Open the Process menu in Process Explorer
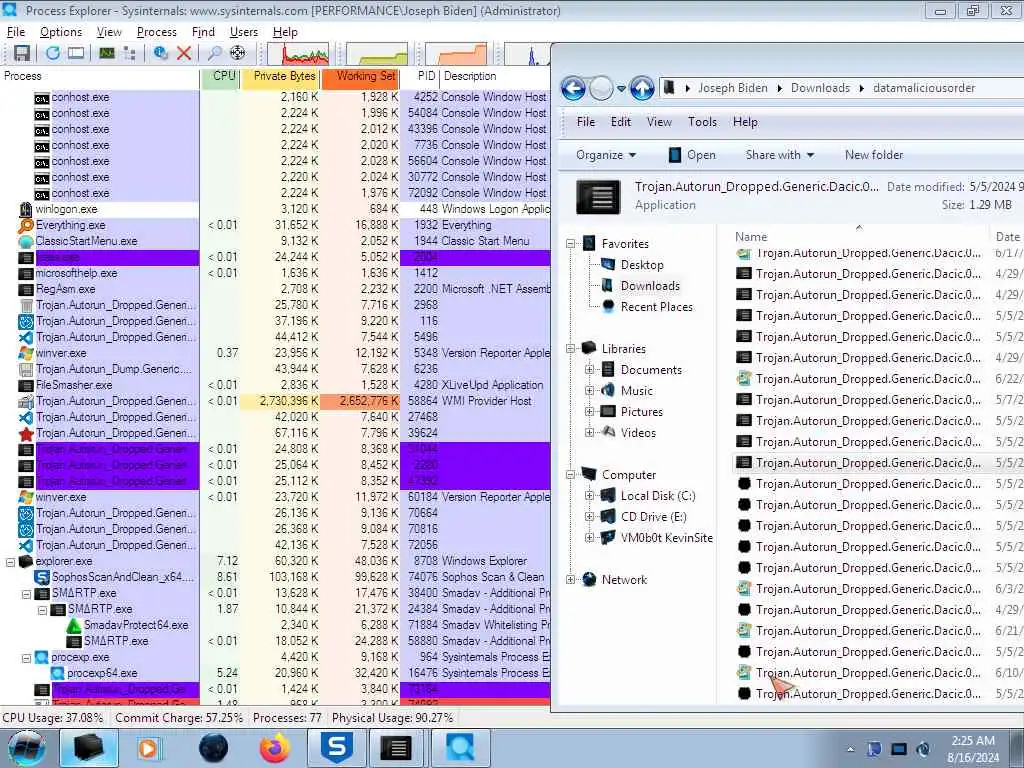 [157, 32]
